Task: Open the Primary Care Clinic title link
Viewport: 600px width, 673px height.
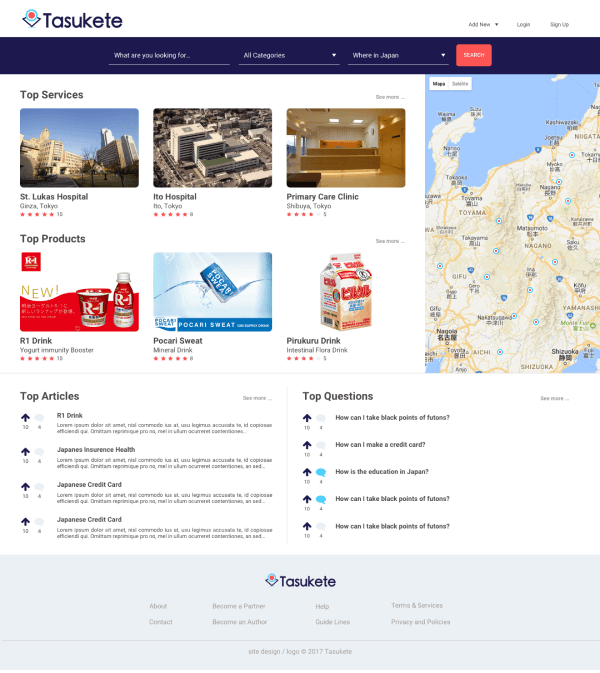Action: coord(322,197)
